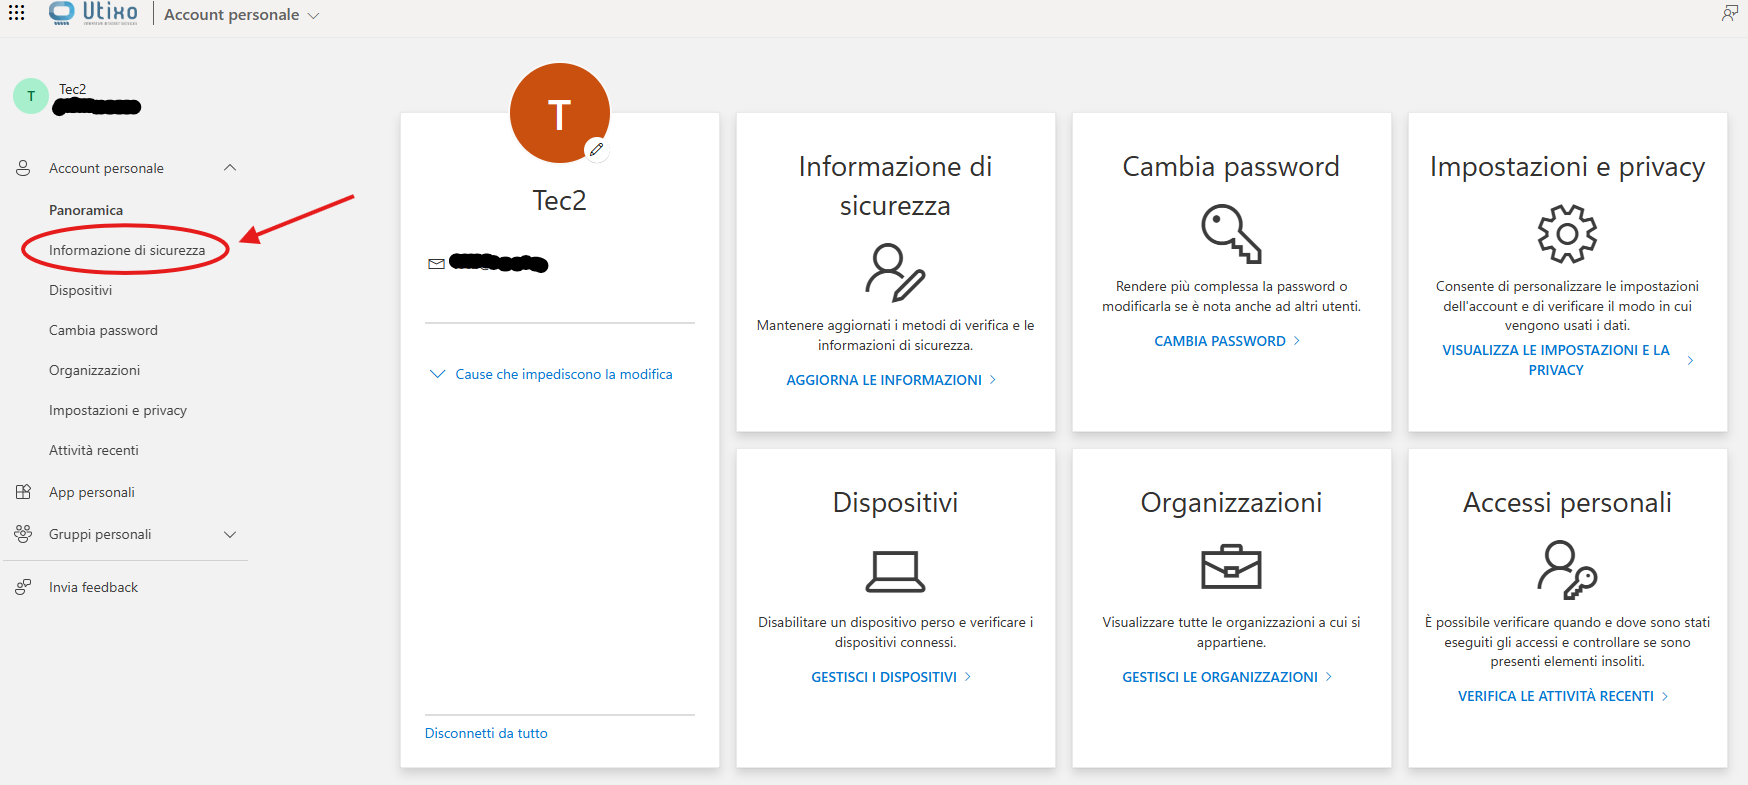The height and width of the screenshot is (785, 1748).
Task: Click AGGIORNA LE INFORMAZIONI link
Action: (x=884, y=380)
